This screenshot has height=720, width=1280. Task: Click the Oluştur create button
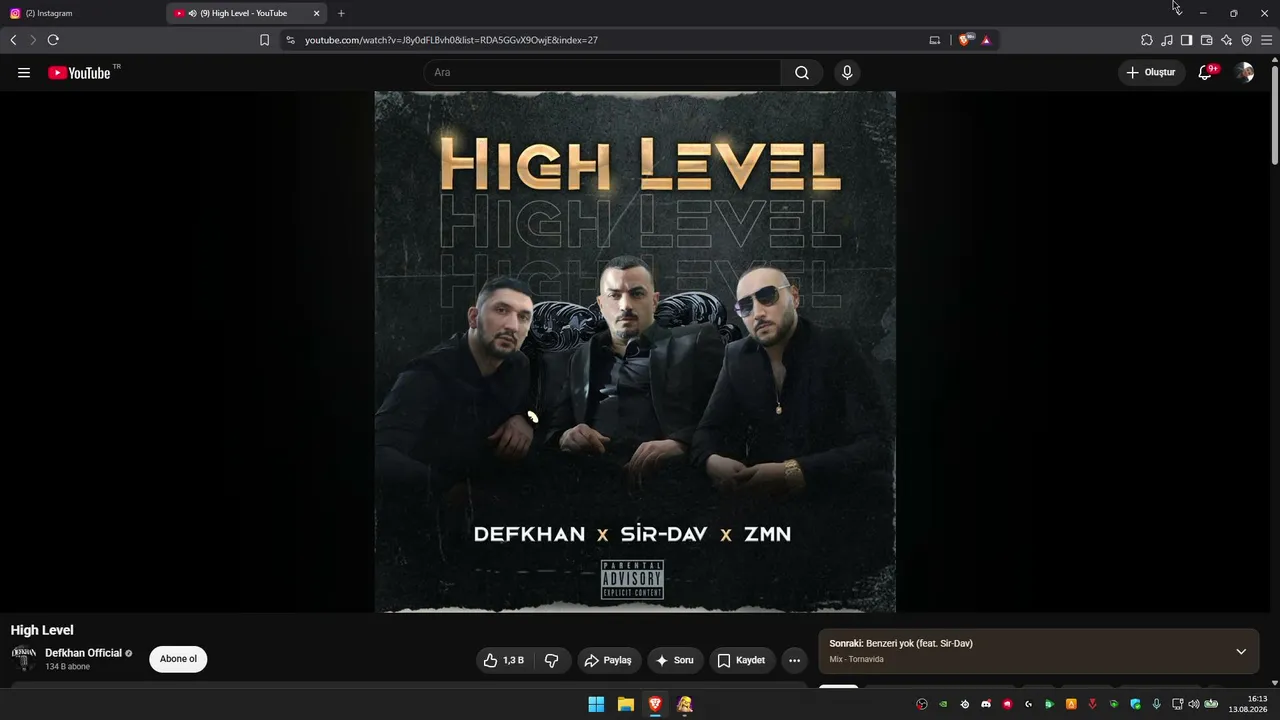[x=1151, y=72]
